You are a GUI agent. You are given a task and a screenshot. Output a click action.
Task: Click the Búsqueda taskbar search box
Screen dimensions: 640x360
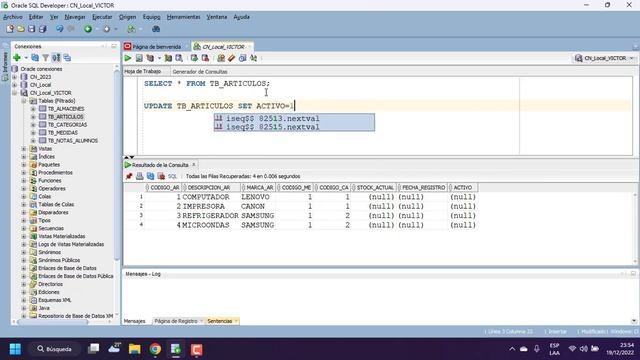(x=54, y=349)
